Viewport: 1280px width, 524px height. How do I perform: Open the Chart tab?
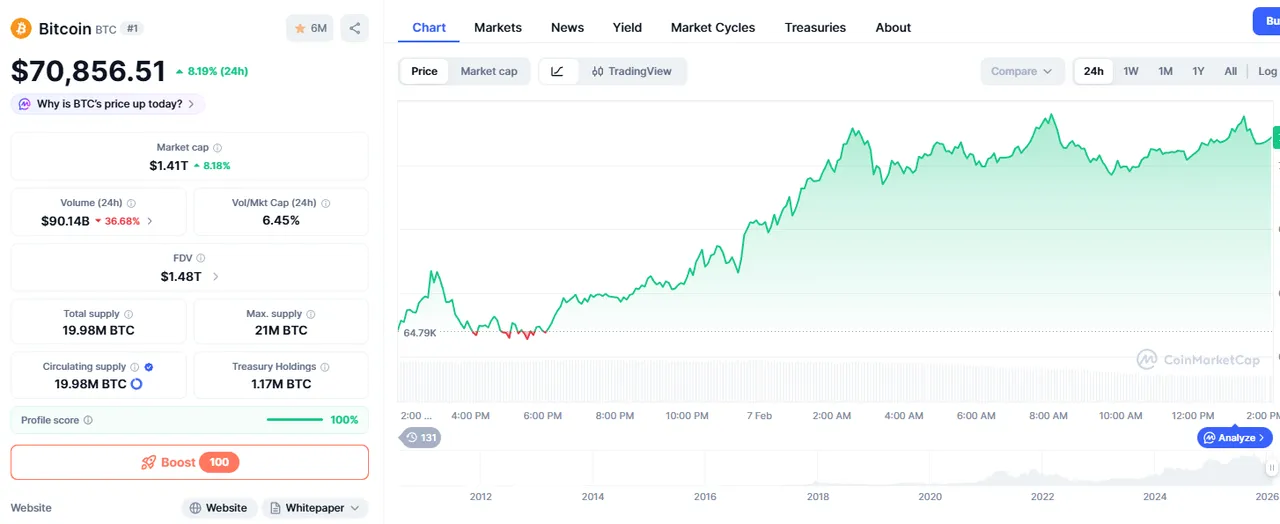(x=429, y=28)
